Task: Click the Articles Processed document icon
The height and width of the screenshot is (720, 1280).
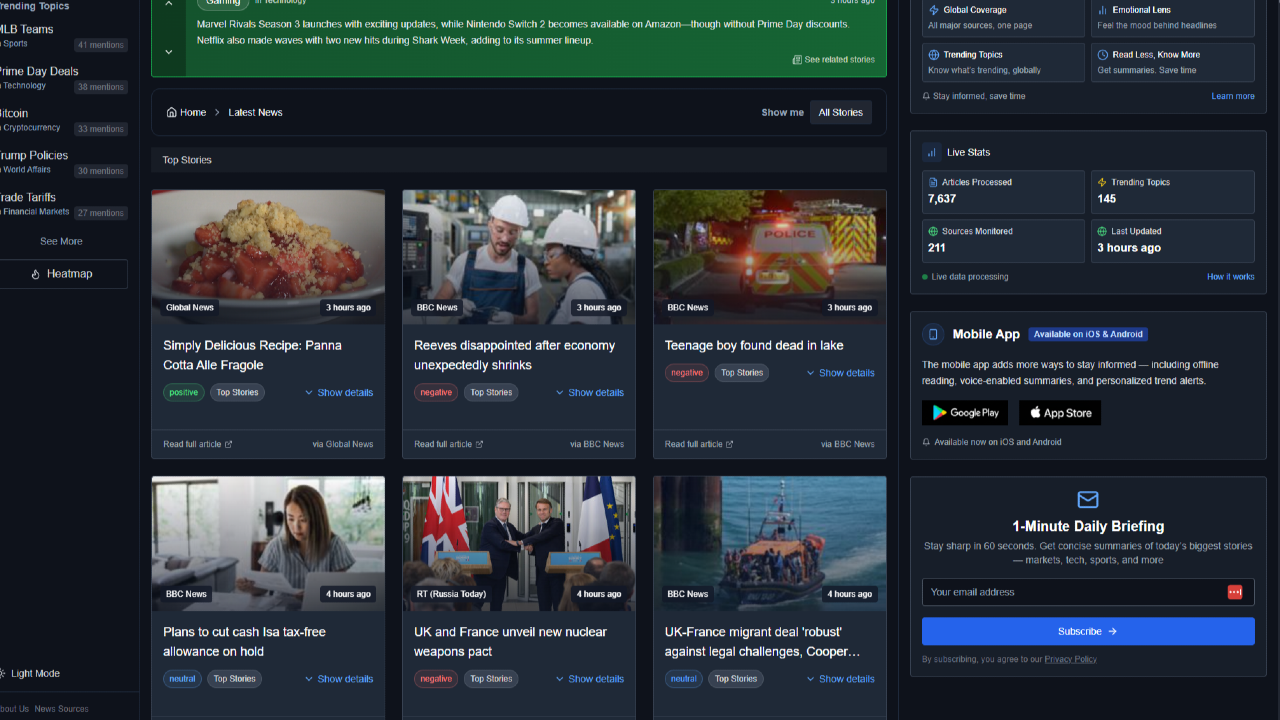Action: [x=934, y=182]
